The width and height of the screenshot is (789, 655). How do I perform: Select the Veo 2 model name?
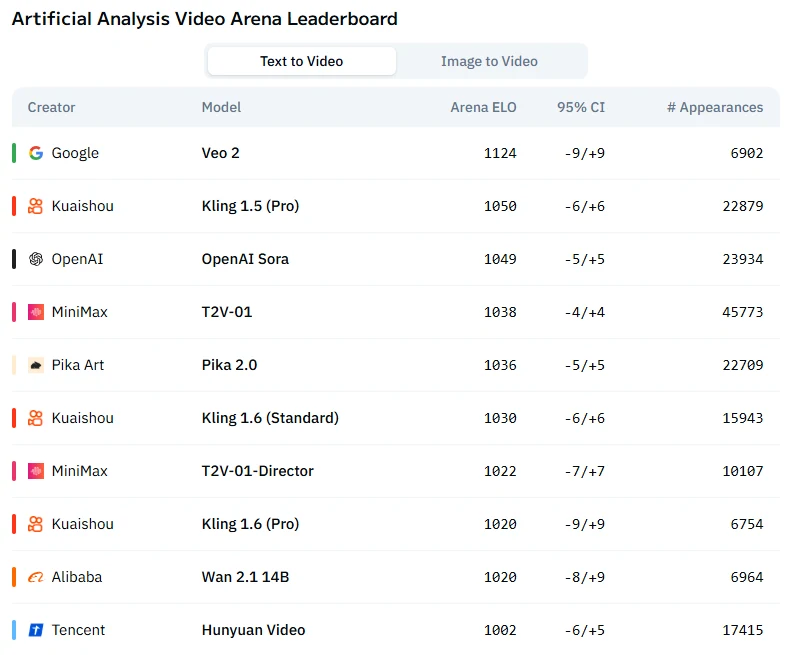pos(220,153)
